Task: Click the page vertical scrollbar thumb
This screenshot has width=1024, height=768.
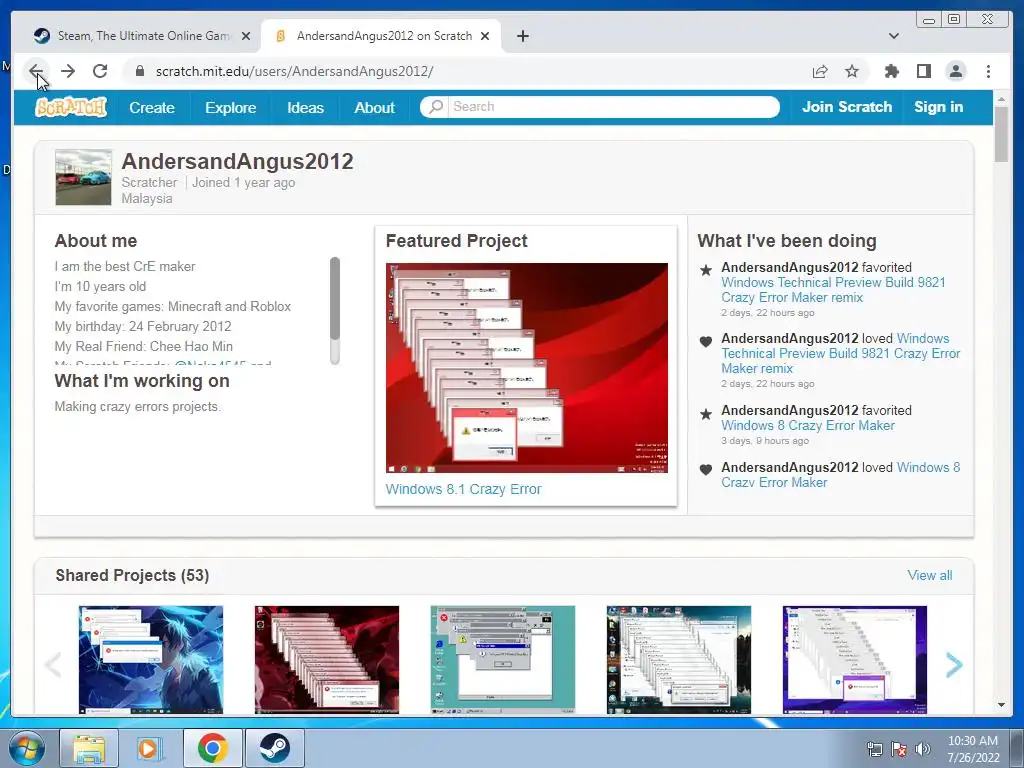Action: (x=1001, y=134)
